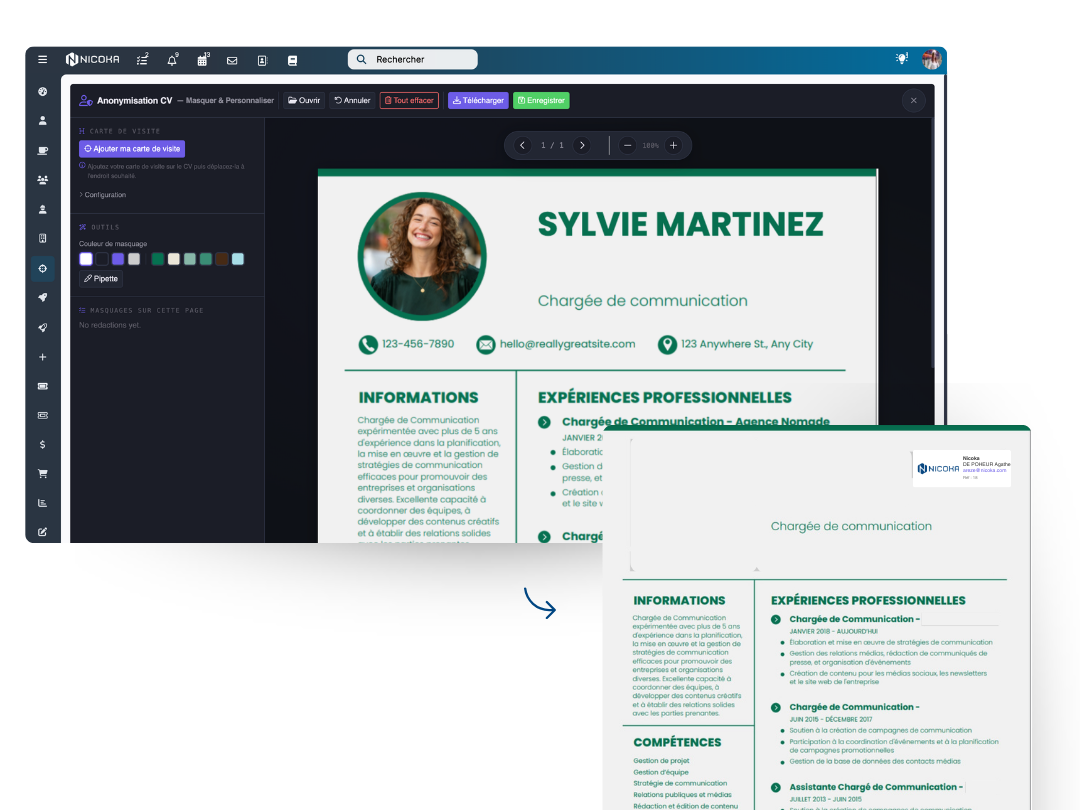Screen dimensions: 1080x810
Task: Click Tout effacer to clear all redactions
Action: [x=409, y=100]
